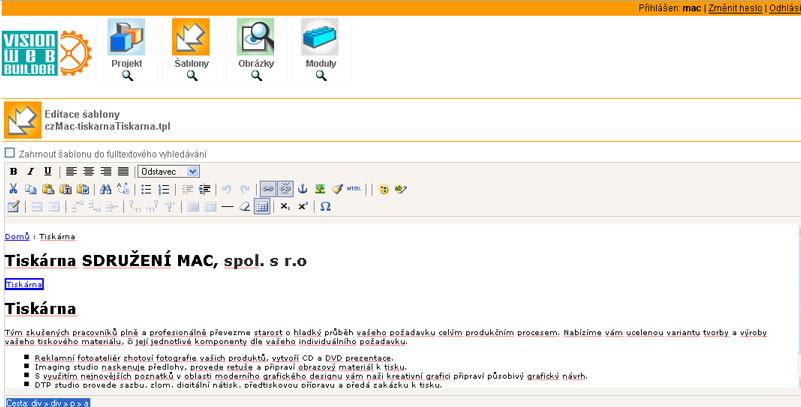
Task: Apply subscript formatting
Action: (285, 207)
